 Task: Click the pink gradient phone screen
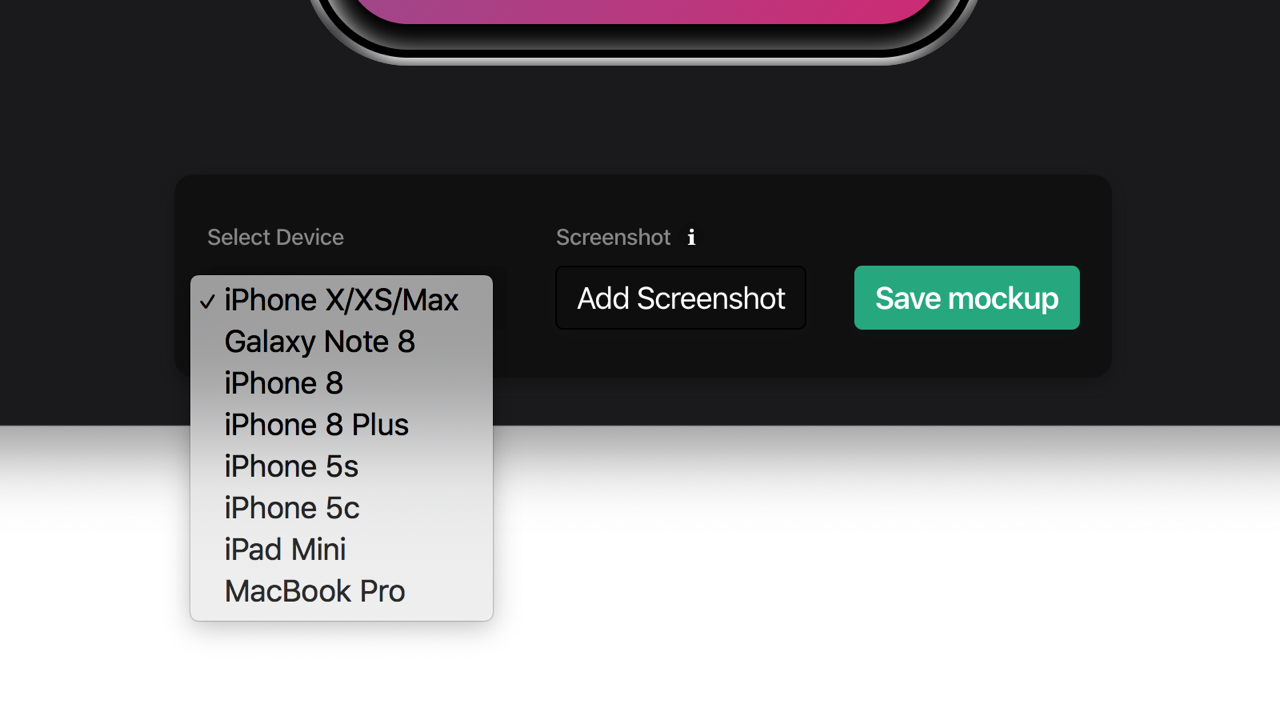pos(645,10)
